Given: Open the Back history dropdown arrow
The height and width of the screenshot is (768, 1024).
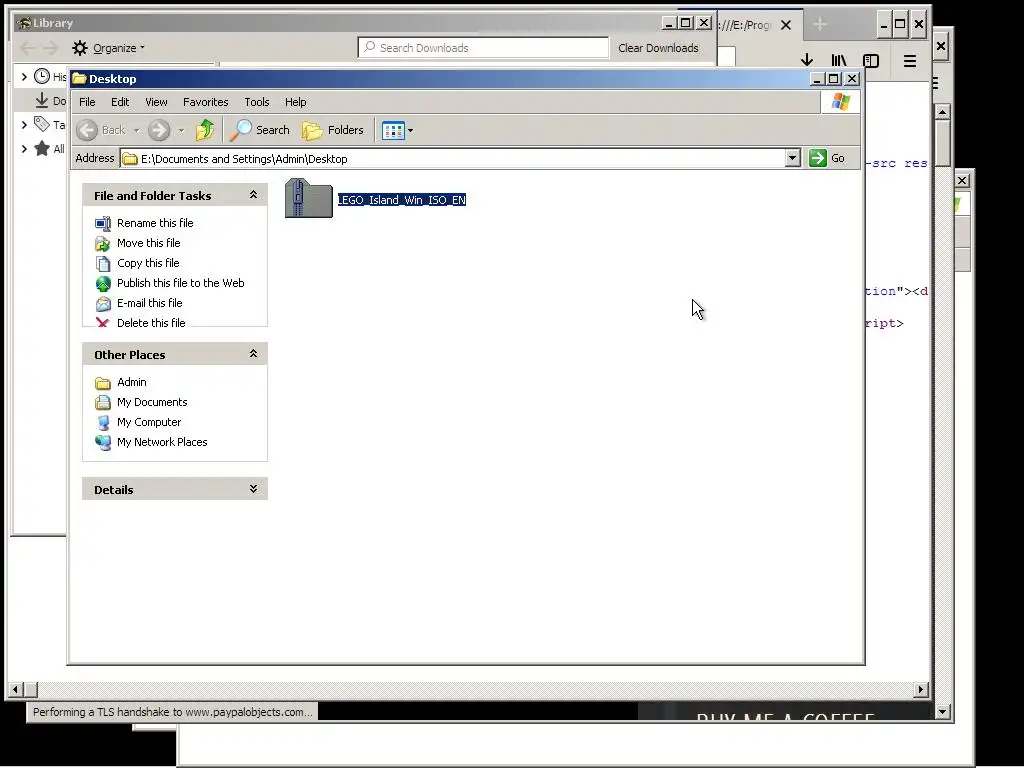Looking at the screenshot, I should pos(136,130).
